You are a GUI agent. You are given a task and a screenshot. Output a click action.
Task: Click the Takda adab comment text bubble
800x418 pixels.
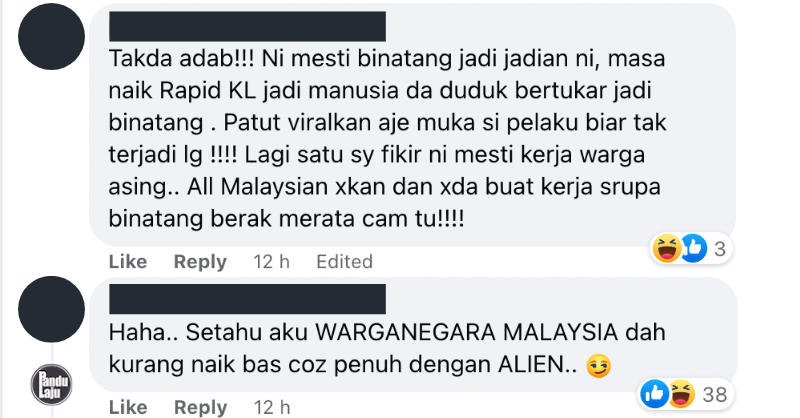coord(412,124)
